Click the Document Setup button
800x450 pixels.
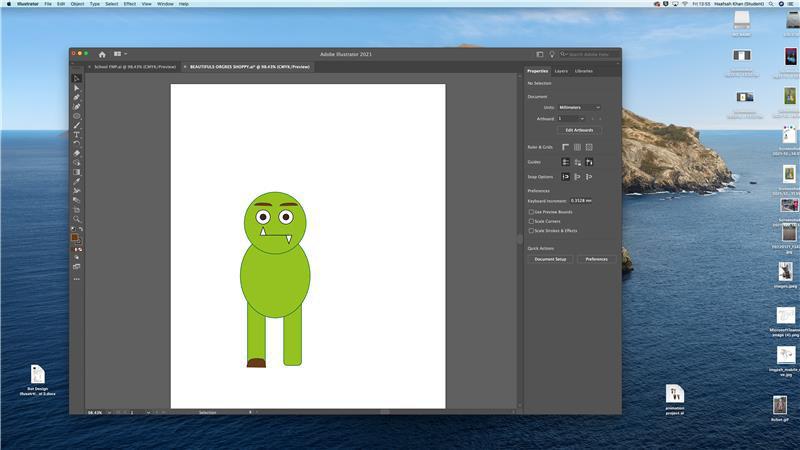(x=550, y=259)
